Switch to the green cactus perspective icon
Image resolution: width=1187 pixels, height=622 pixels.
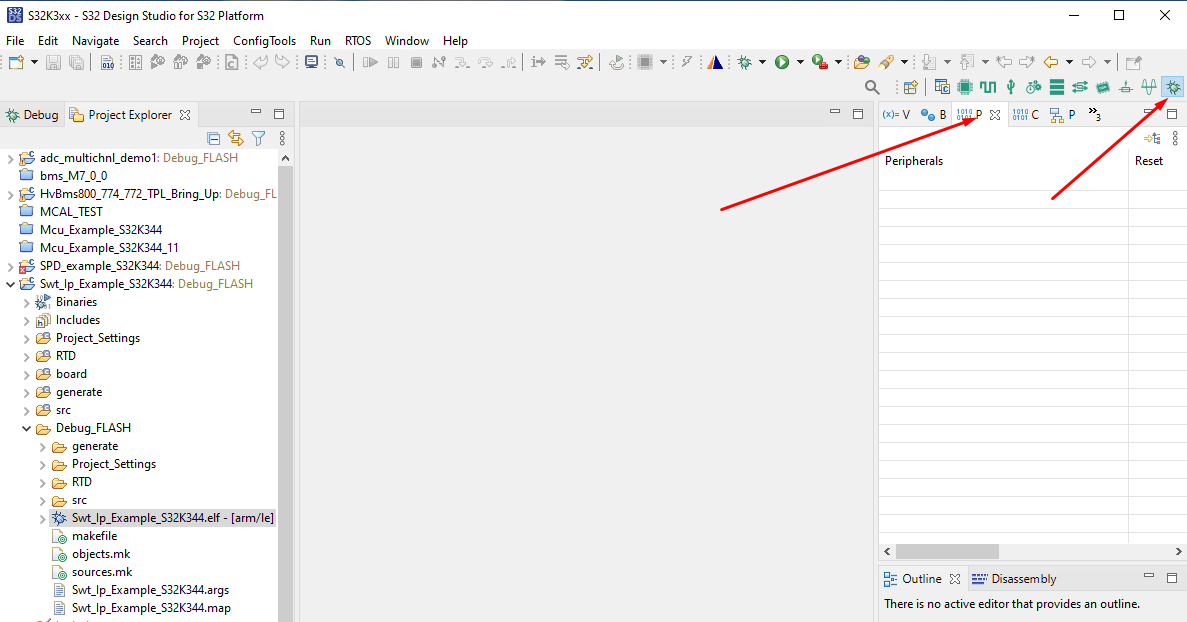pyautogui.click(x=1011, y=87)
